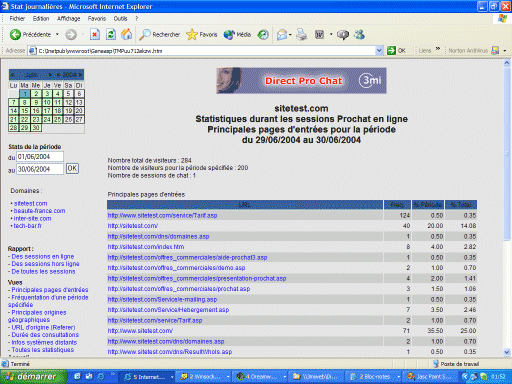Open the Edit icon dropdown arrow
Viewport: 512px width, 384px height.
click(331, 34)
